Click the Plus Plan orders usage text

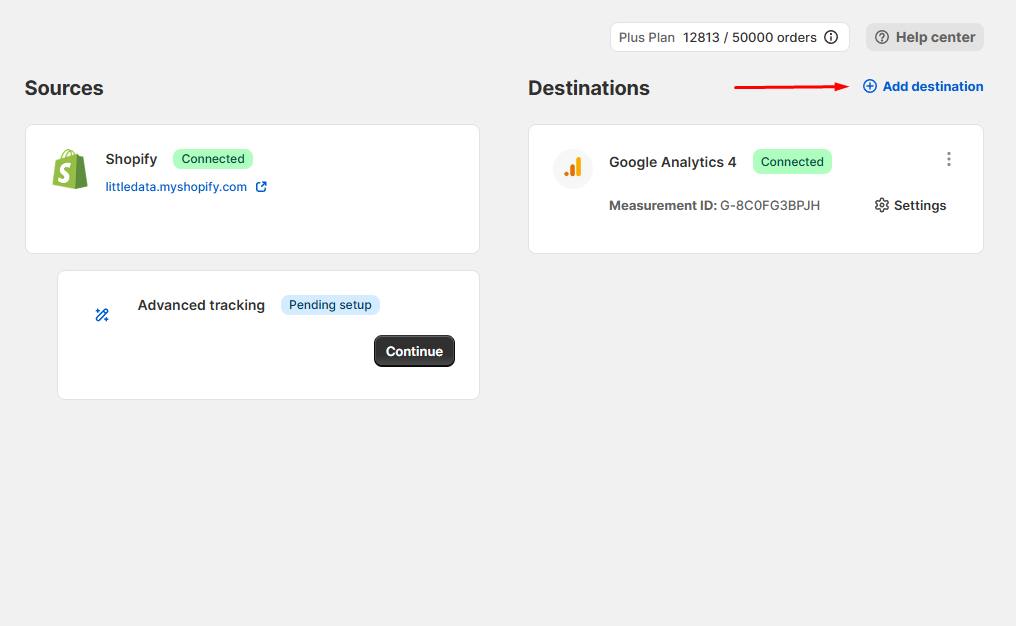[x=717, y=37]
